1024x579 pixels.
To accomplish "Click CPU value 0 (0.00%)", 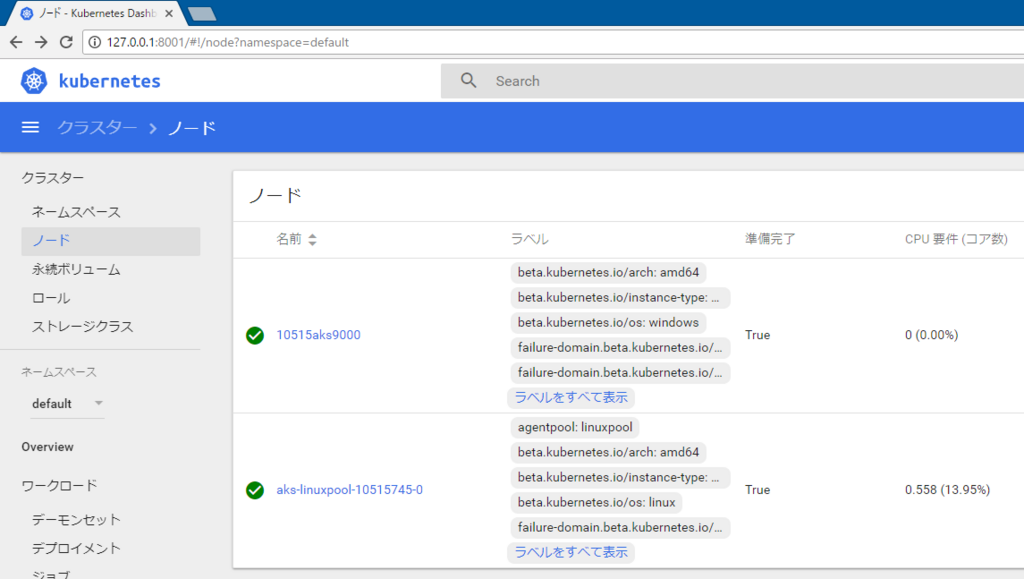I will click(931, 335).
